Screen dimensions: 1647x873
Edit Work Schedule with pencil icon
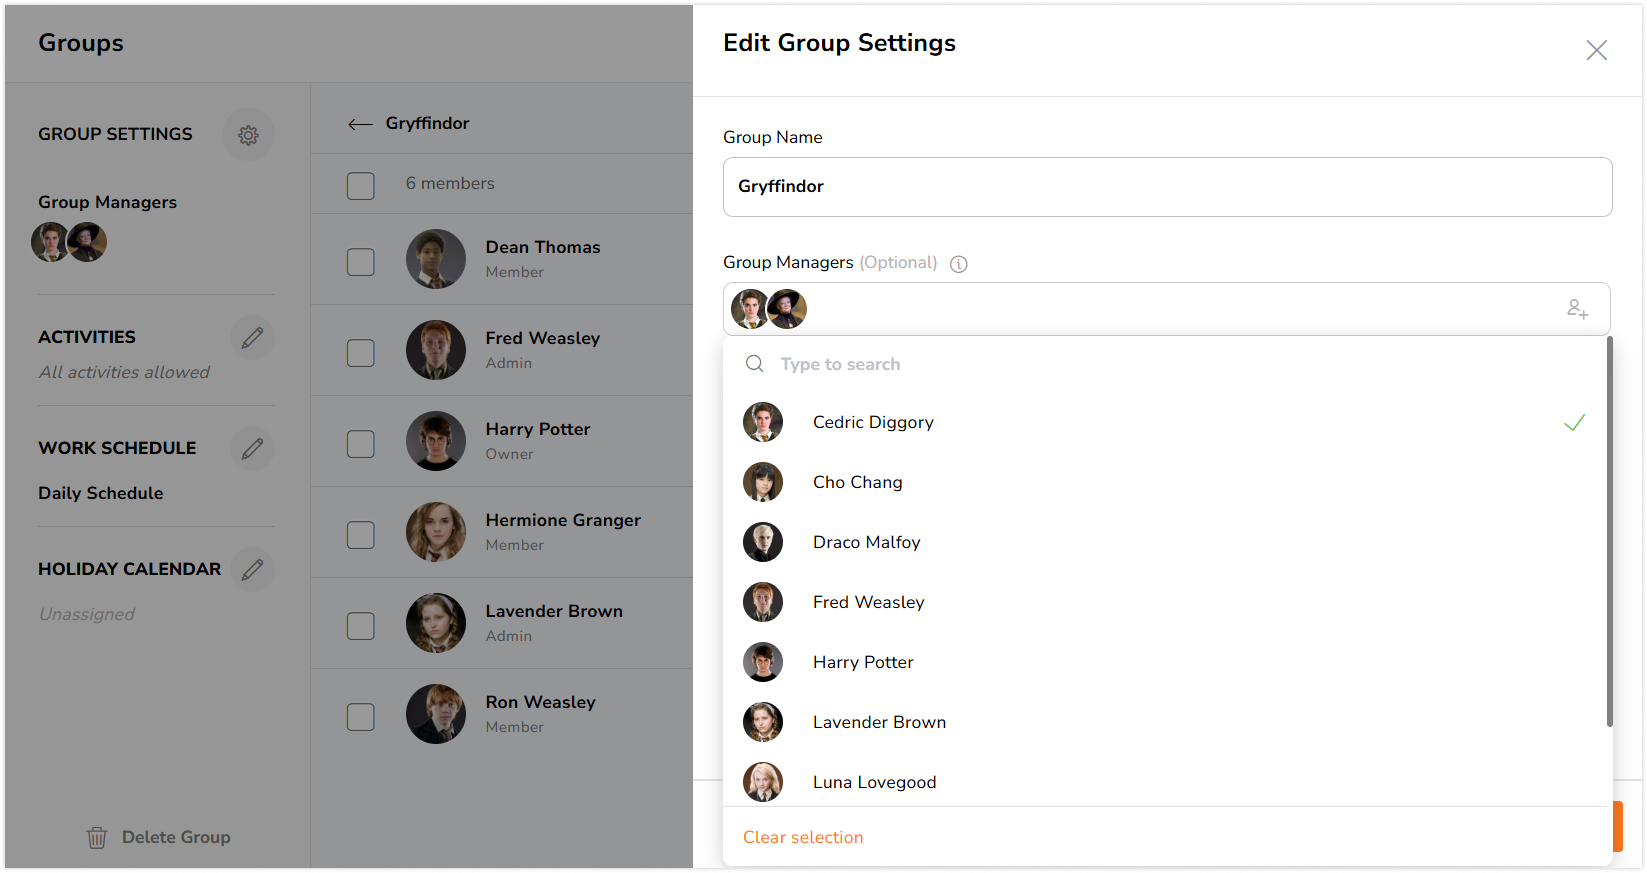(252, 448)
